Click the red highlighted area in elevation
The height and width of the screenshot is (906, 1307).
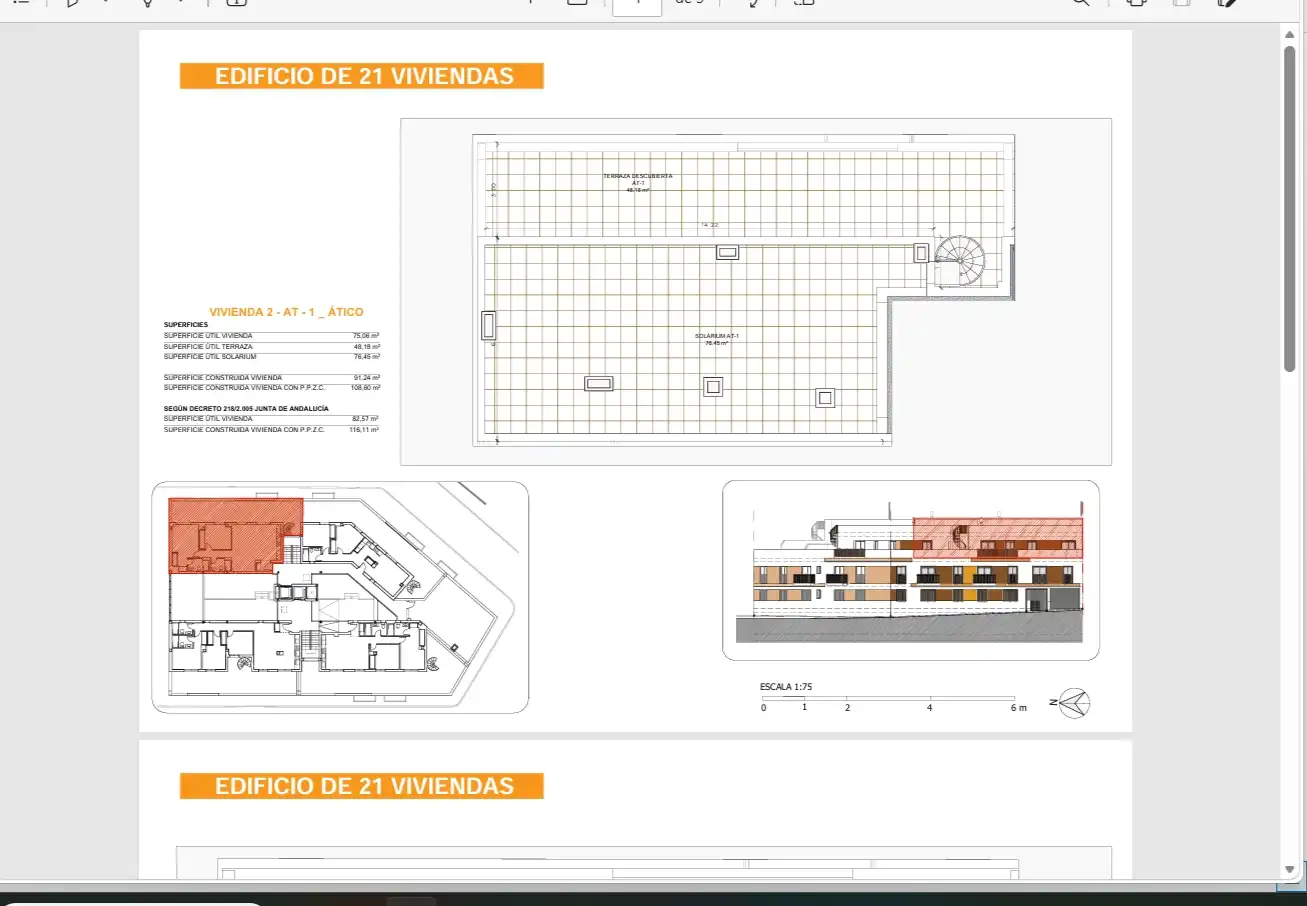(x=998, y=537)
